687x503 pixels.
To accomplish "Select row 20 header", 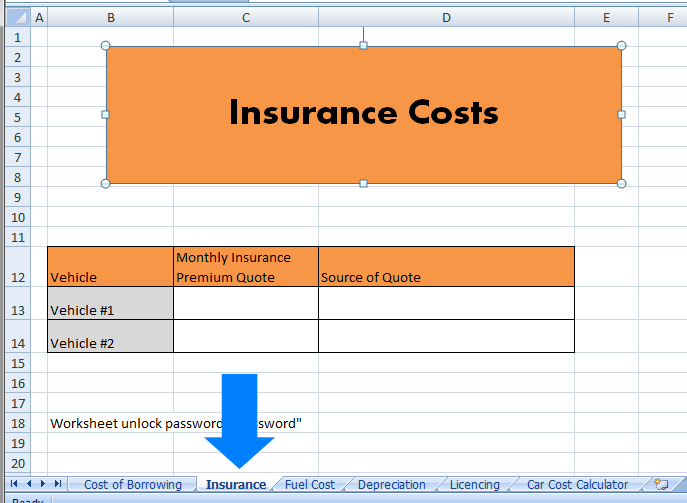I will pos(18,463).
